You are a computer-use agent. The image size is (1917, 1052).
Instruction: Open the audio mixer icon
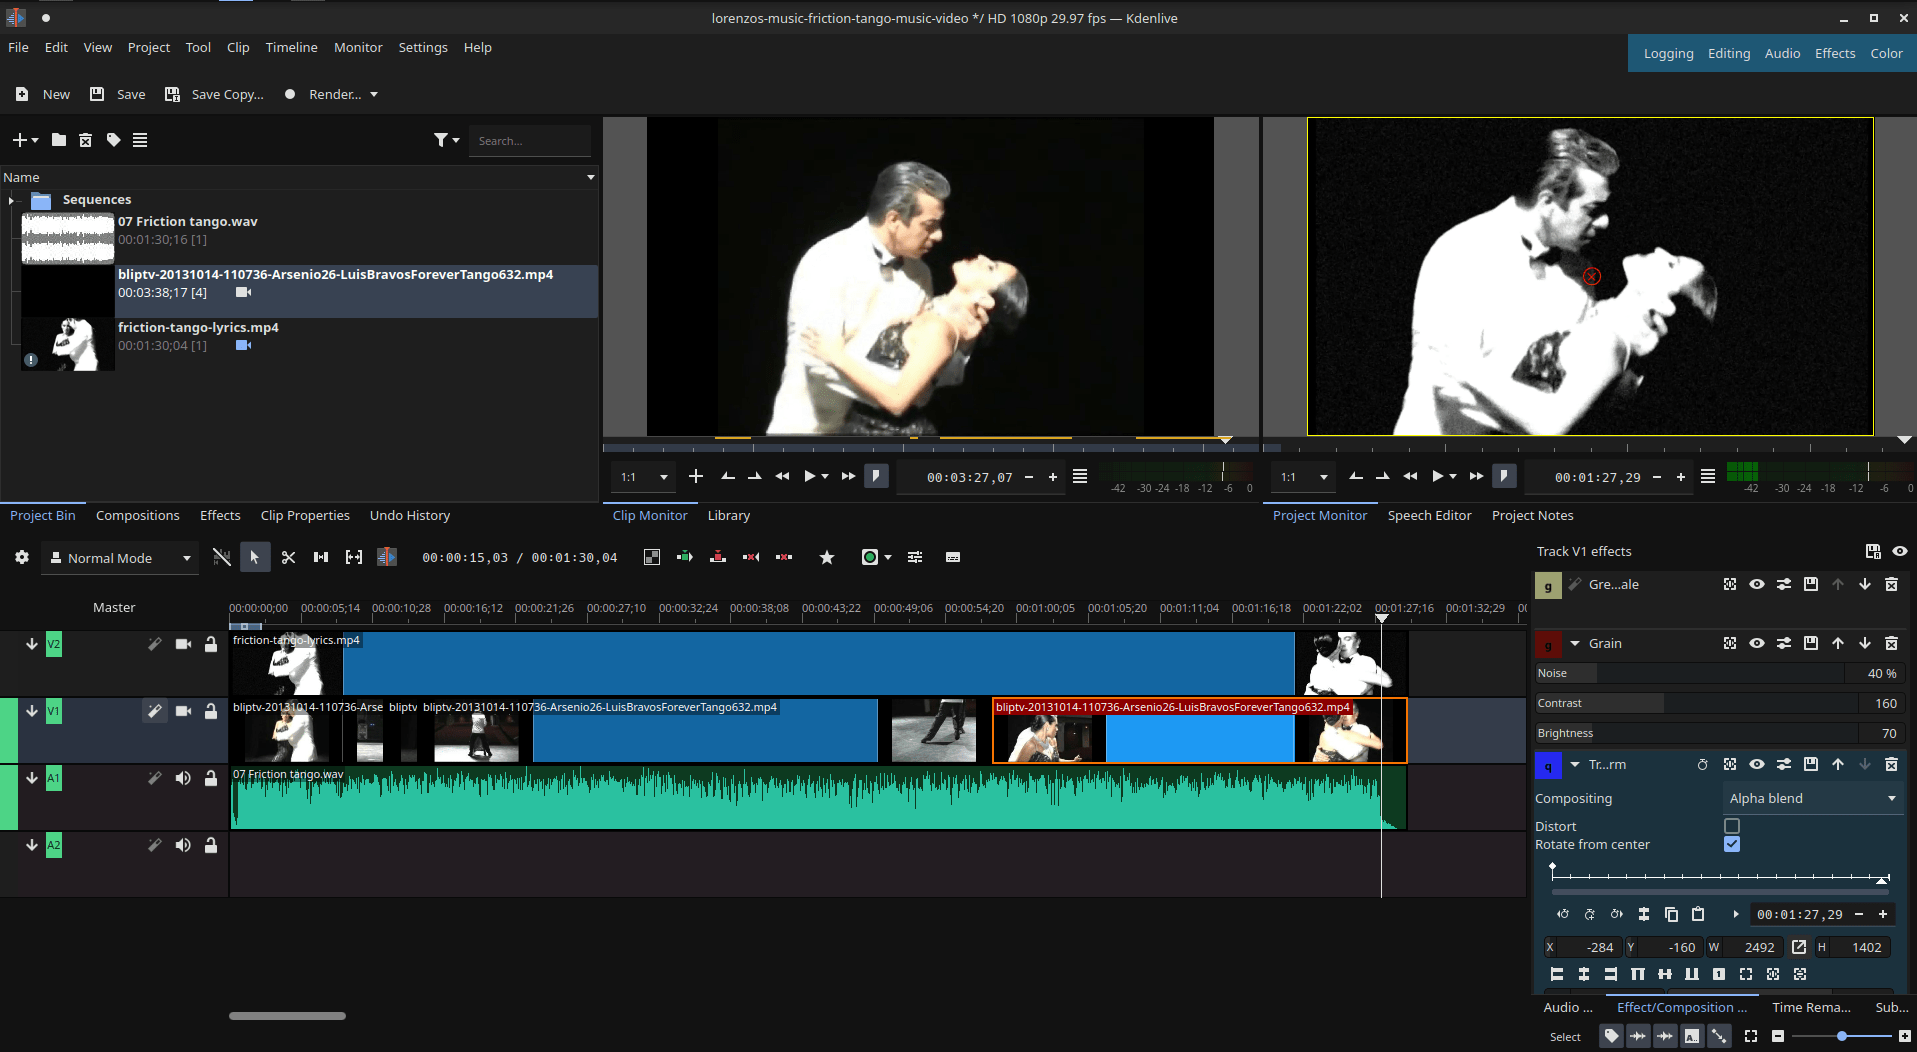(915, 557)
